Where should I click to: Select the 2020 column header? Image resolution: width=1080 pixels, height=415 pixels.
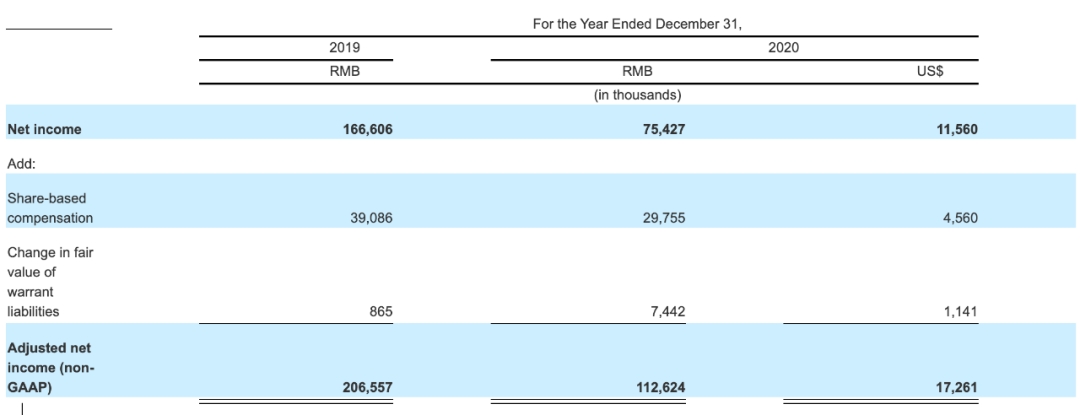pos(783,48)
